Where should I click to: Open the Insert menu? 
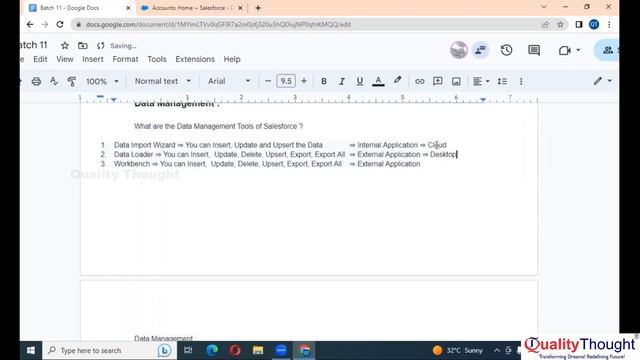pos(93,59)
